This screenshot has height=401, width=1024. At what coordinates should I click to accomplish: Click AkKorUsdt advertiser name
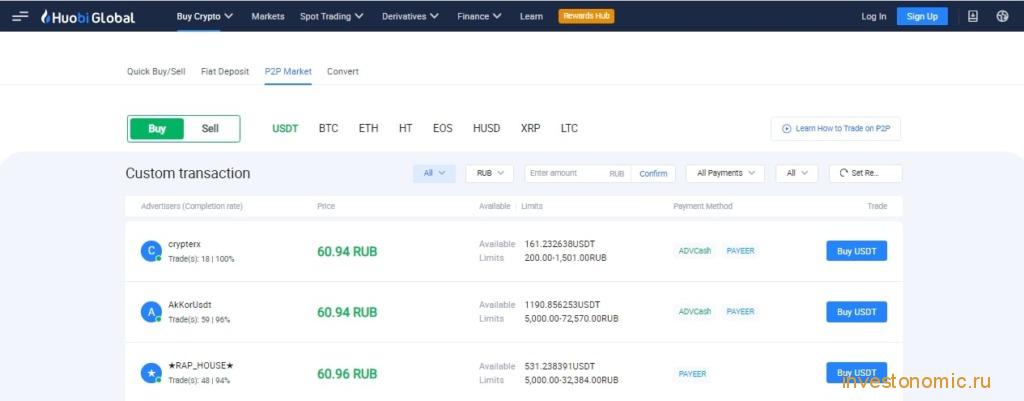pyautogui.click(x=189, y=304)
